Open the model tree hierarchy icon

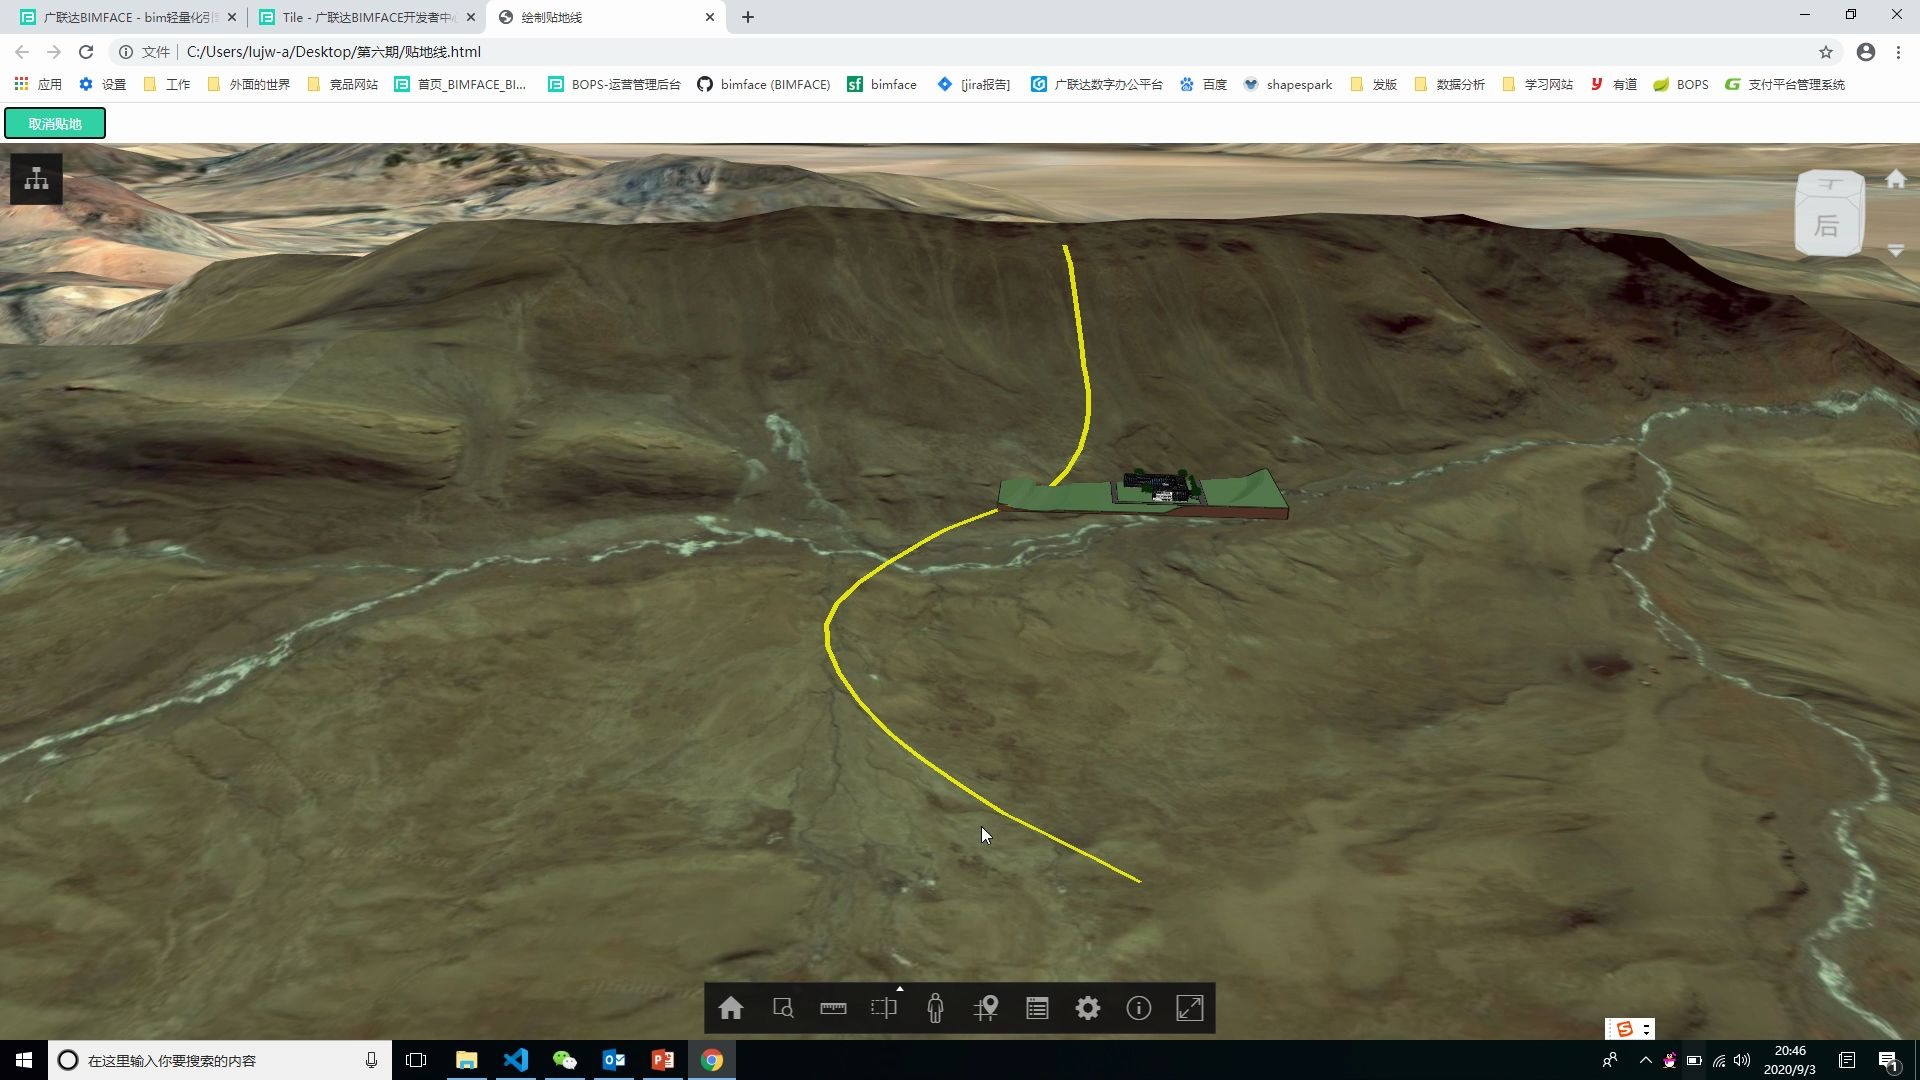[x=37, y=179]
